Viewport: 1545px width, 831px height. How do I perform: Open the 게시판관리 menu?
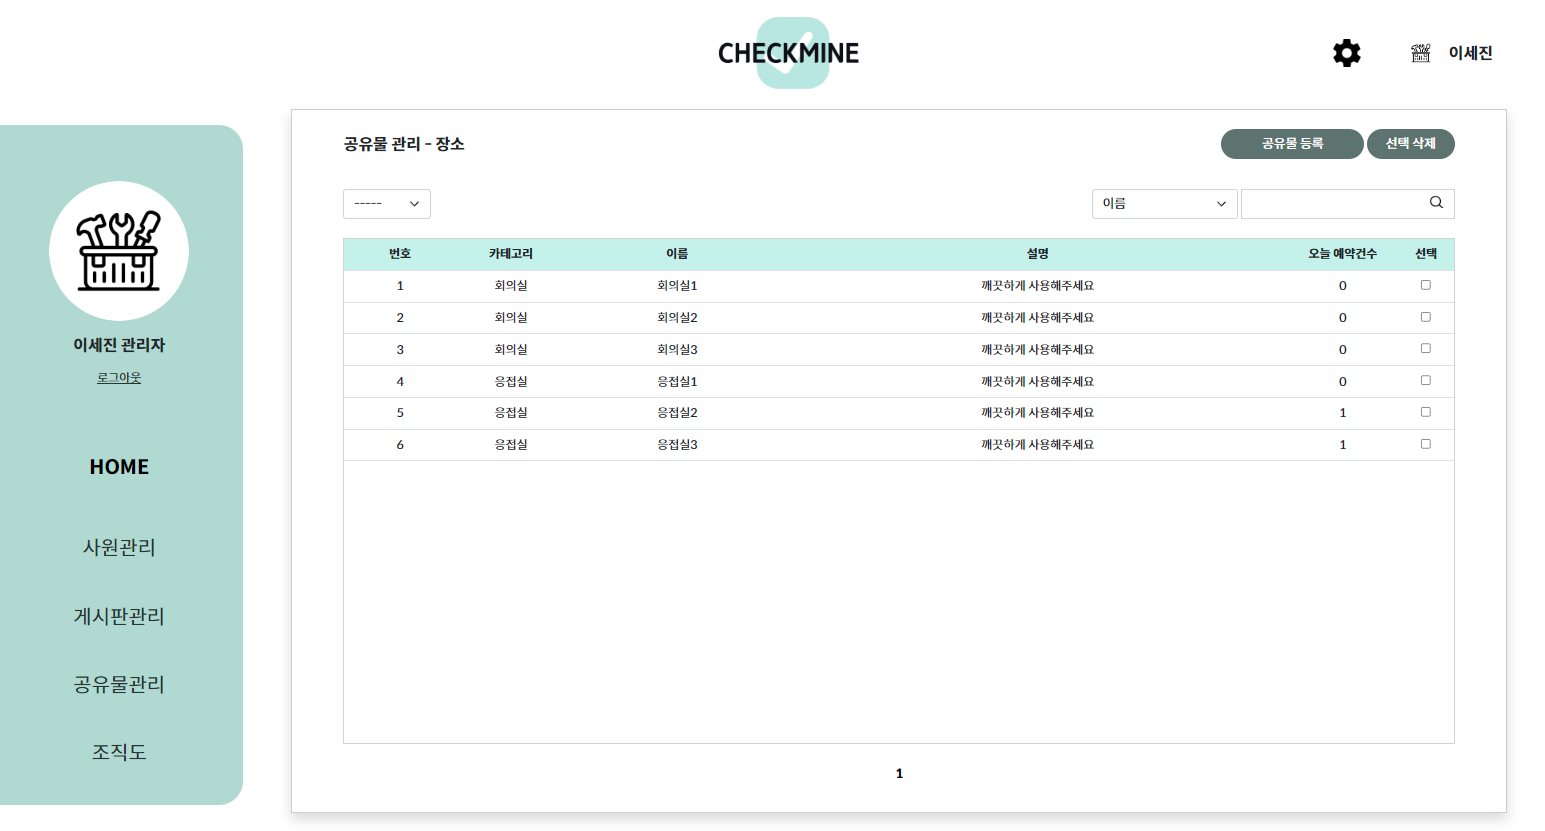click(x=119, y=616)
